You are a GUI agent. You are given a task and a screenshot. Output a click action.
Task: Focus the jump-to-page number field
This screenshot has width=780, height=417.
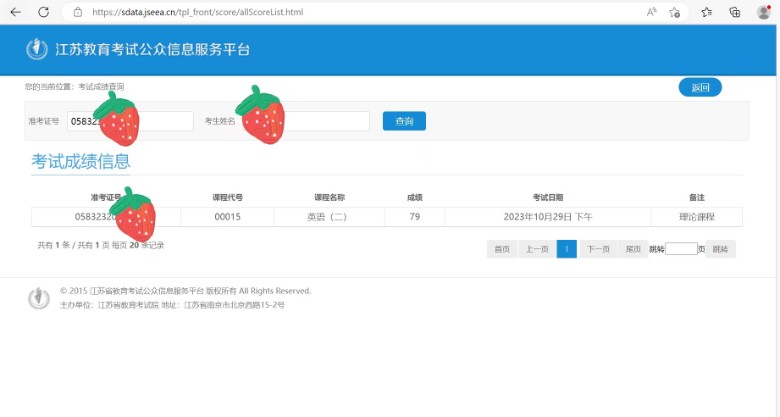tap(680, 249)
